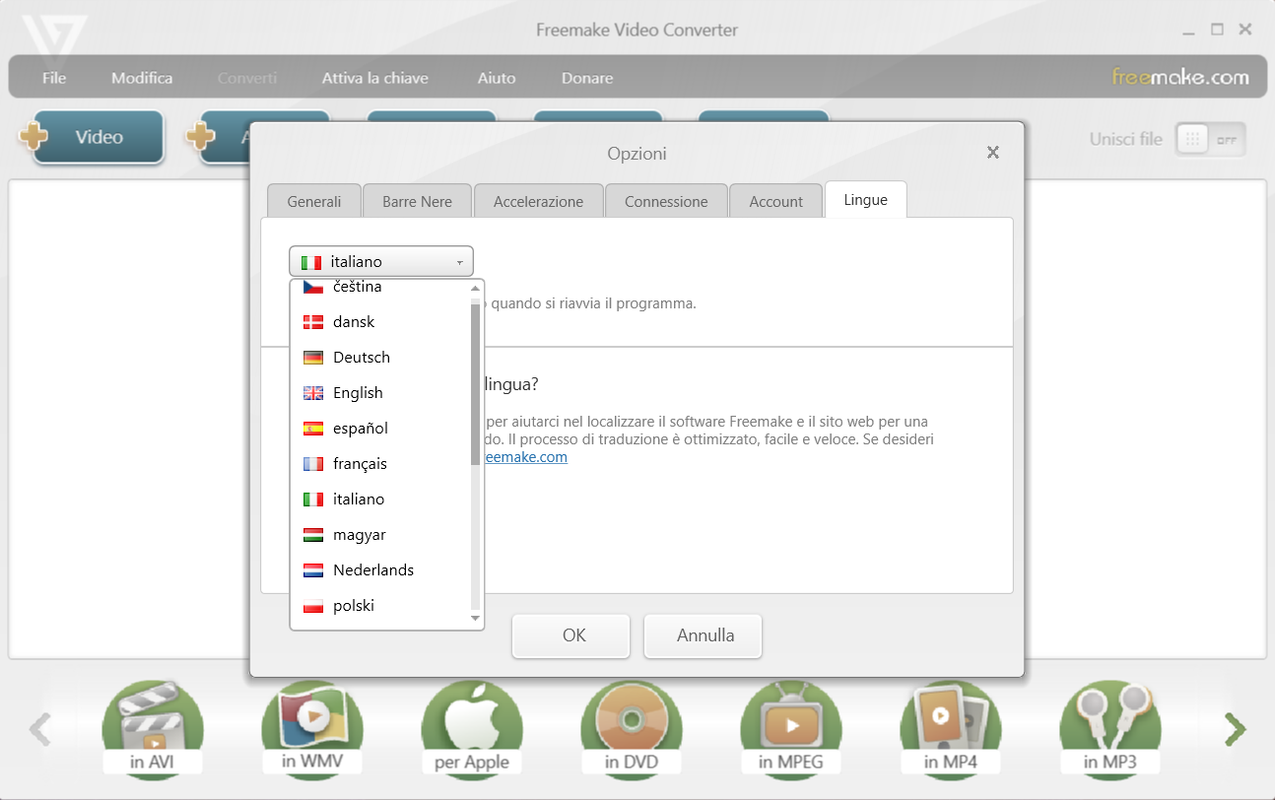This screenshot has width=1275, height=800.
Task: Click the freemake.com logo in header
Action: [1180, 77]
